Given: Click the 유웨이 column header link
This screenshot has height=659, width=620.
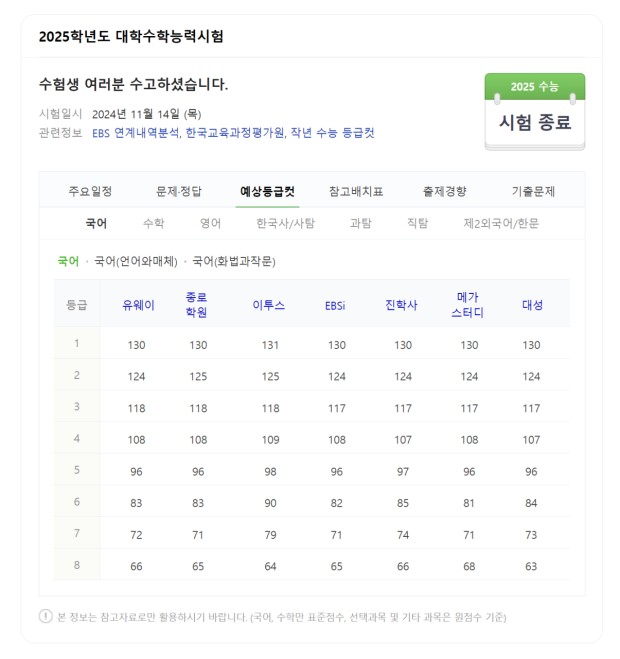Looking at the screenshot, I should (x=137, y=305).
